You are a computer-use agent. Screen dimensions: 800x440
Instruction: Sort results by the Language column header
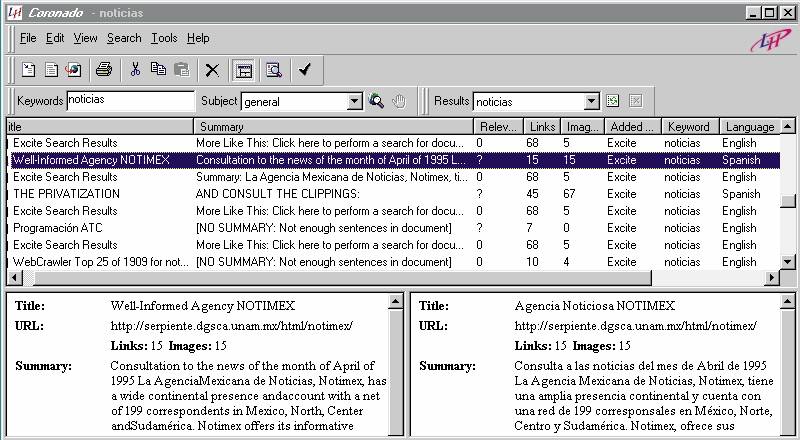click(x=749, y=127)
